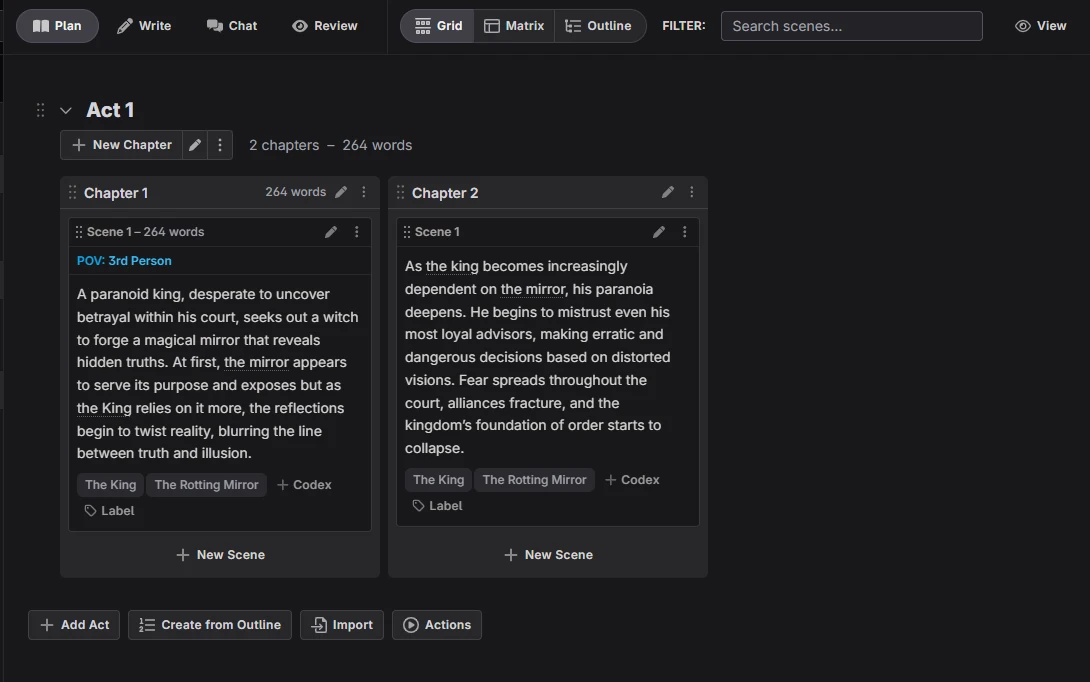
Task: Click the pencil icon on Chapter 1 Scene 1
Action: coord(331,232)
